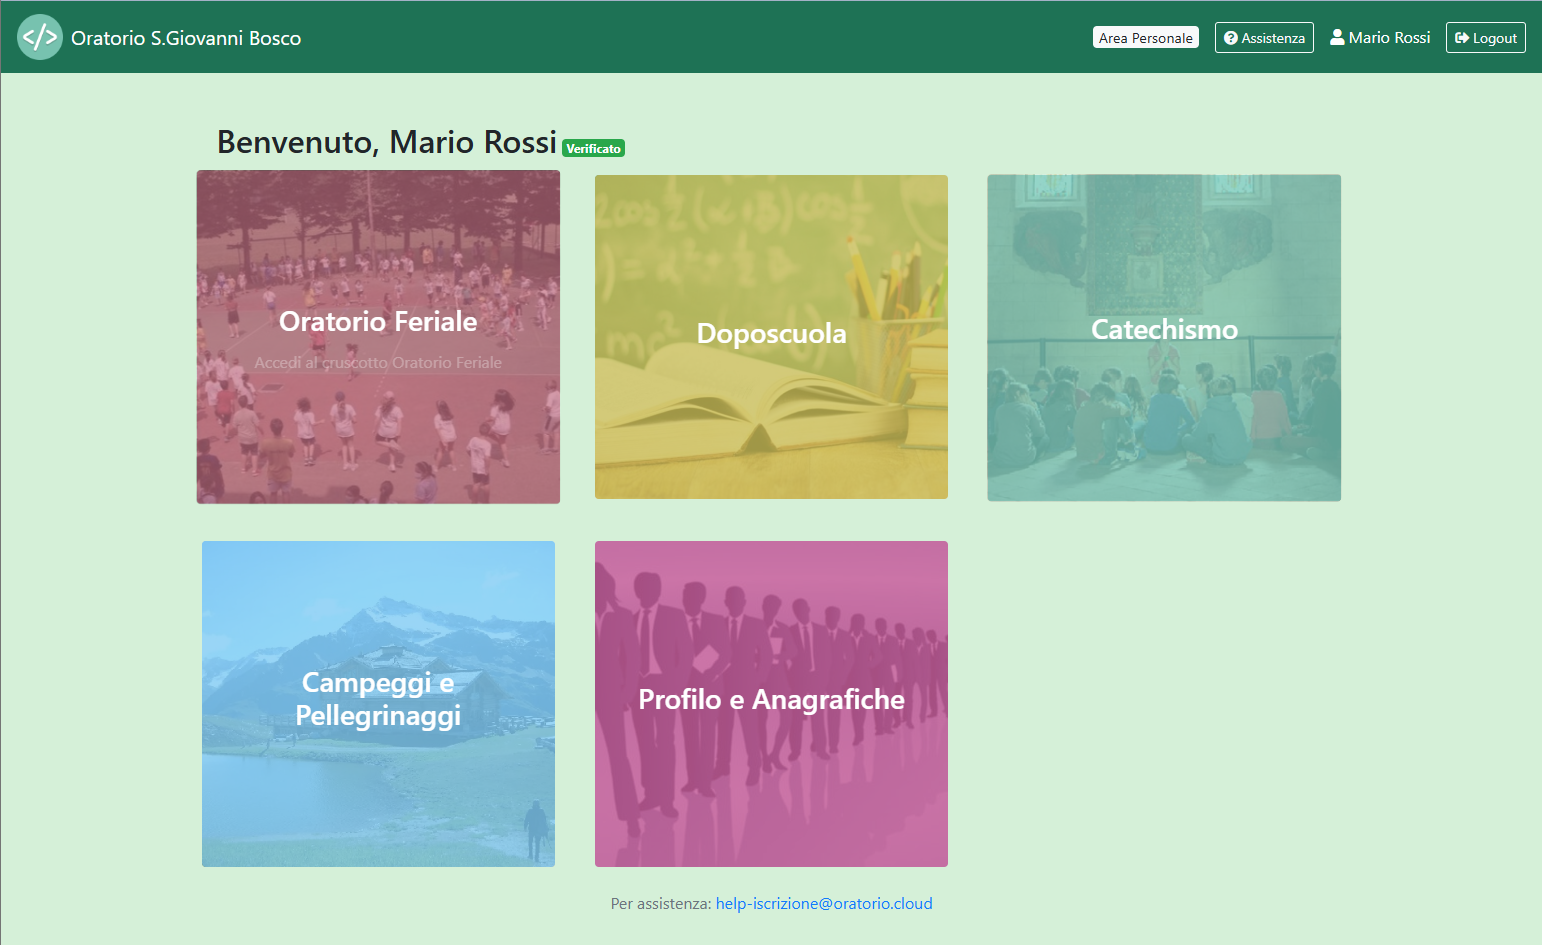This screenshot has height=945, width=1542.
Task: Click the Assistenza button
Action: (1264, 37)
